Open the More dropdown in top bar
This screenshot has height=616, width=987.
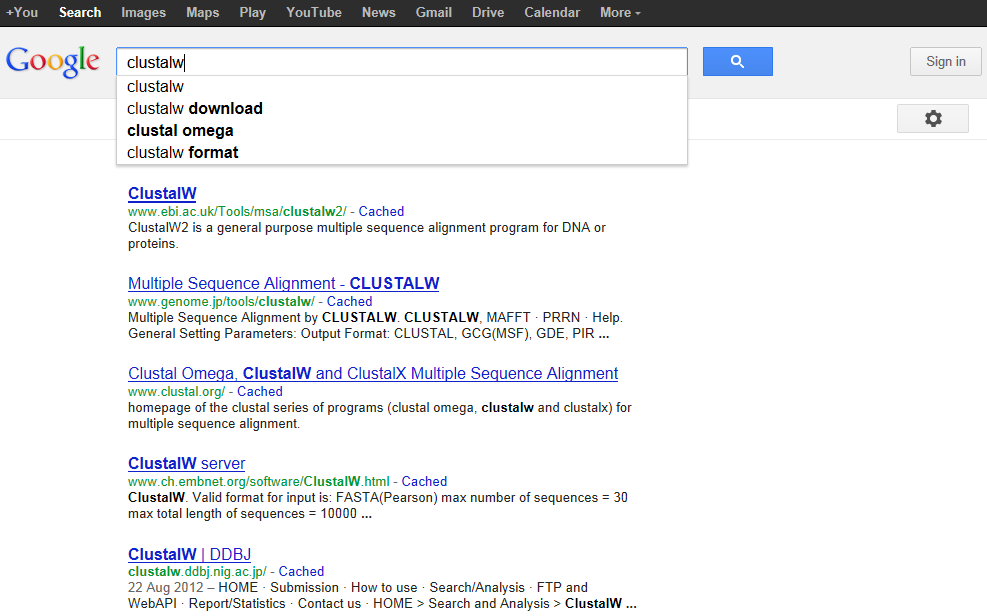[x=620, y=13]
